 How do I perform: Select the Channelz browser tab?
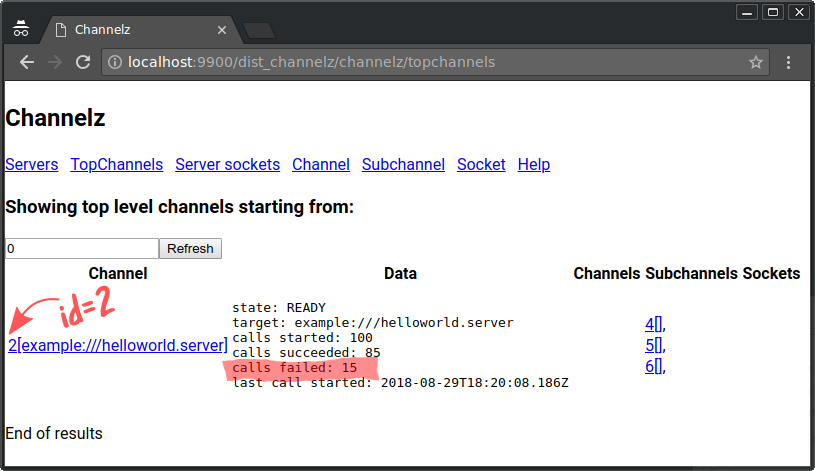click(x=130, y=30)
